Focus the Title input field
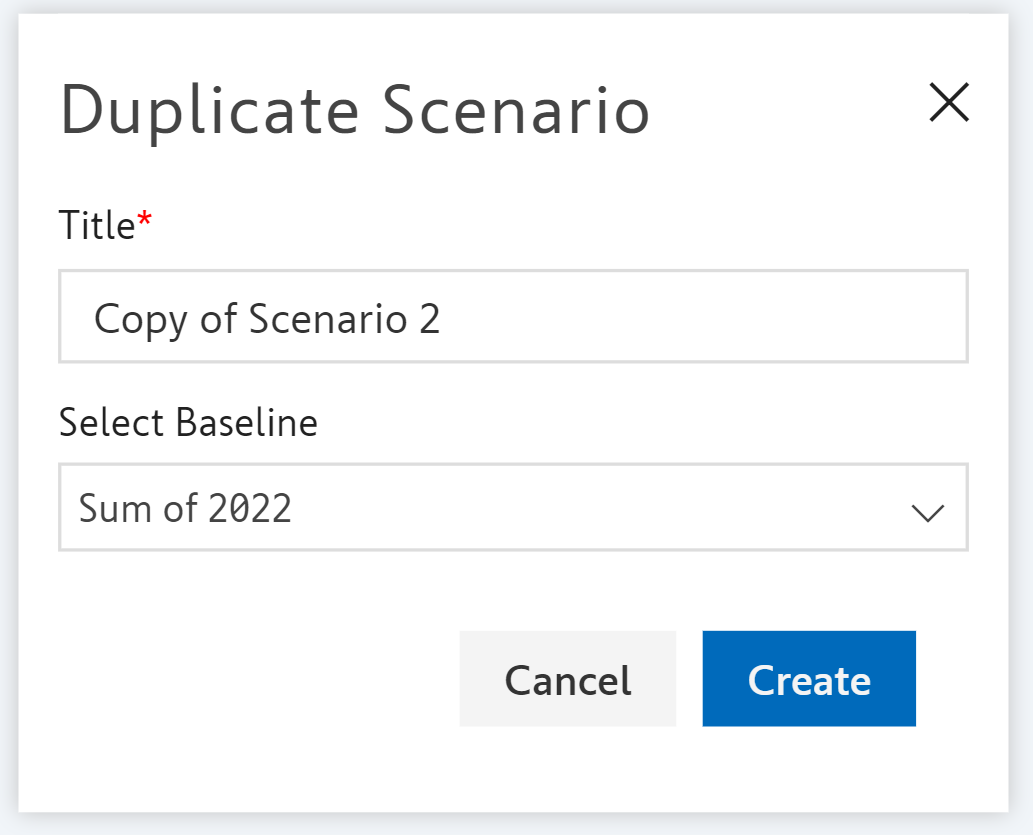1033x835 pixels. pyautogui.click(x=512, y=317)
